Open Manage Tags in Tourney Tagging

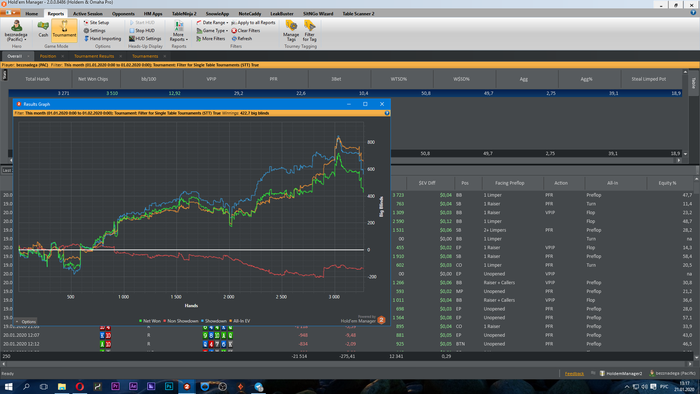pos(291,30)
